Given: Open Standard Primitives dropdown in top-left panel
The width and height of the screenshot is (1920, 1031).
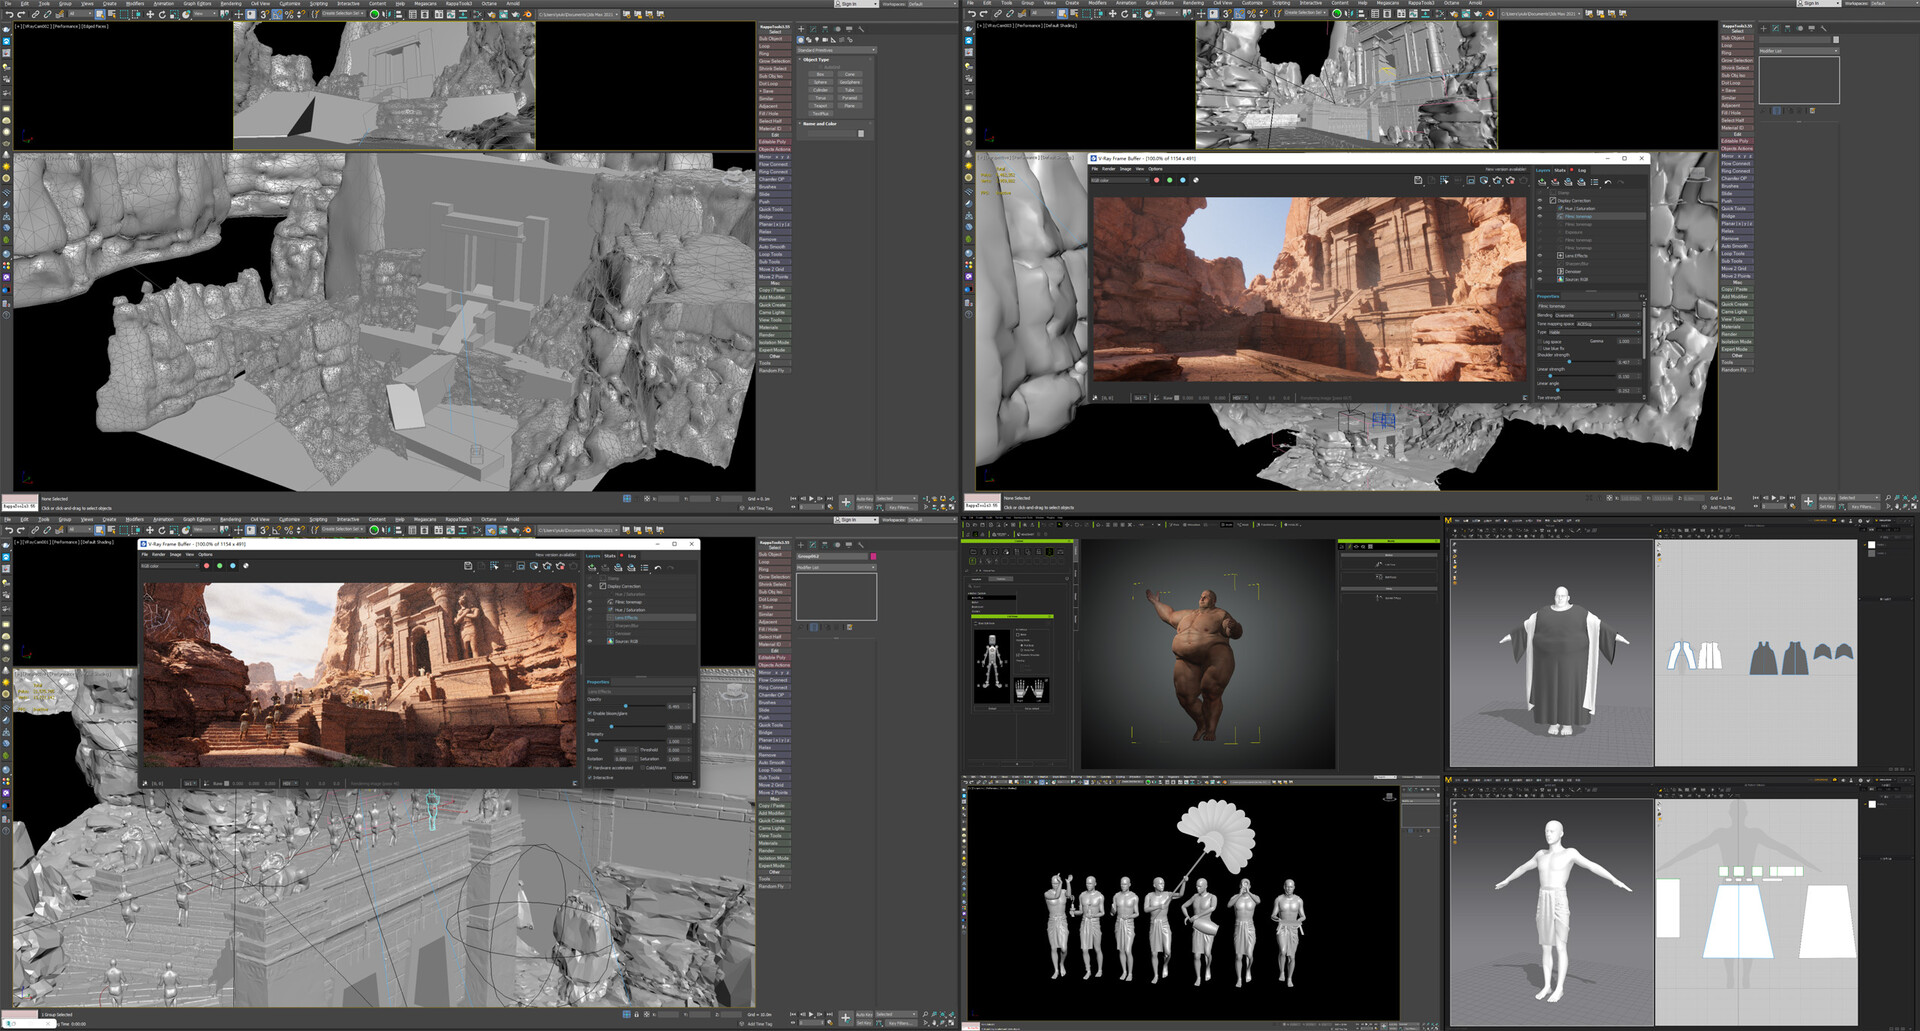Looking at the screenshot, I should [836, 50].
